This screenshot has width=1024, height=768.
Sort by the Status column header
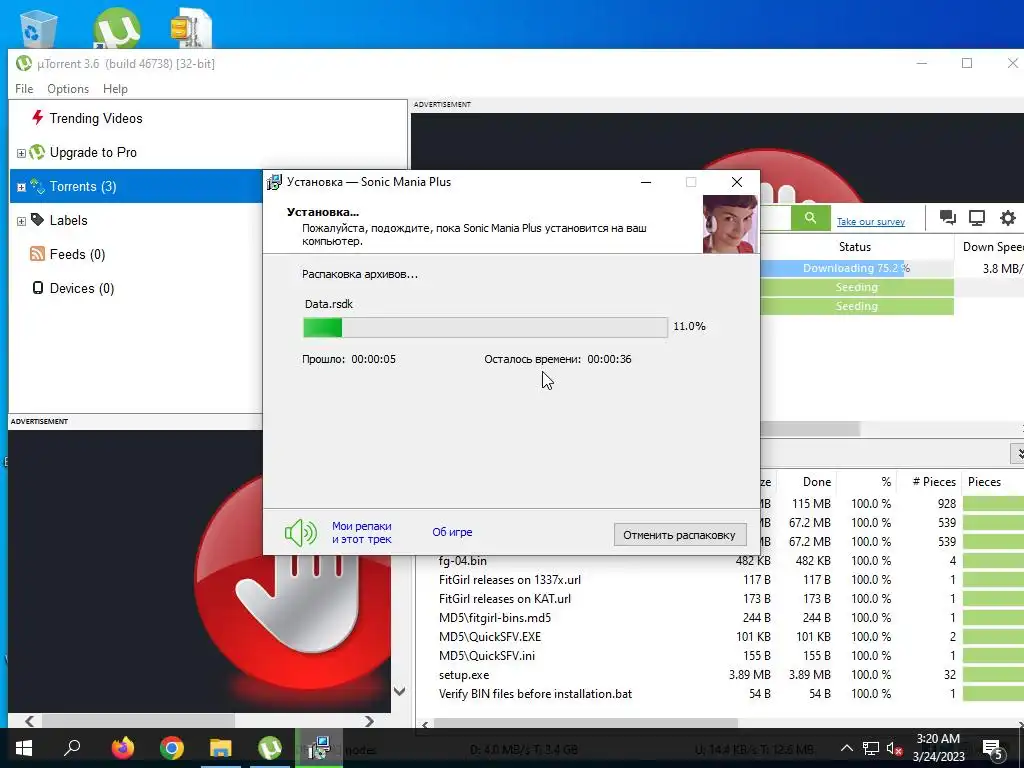[x=855, y=247]
